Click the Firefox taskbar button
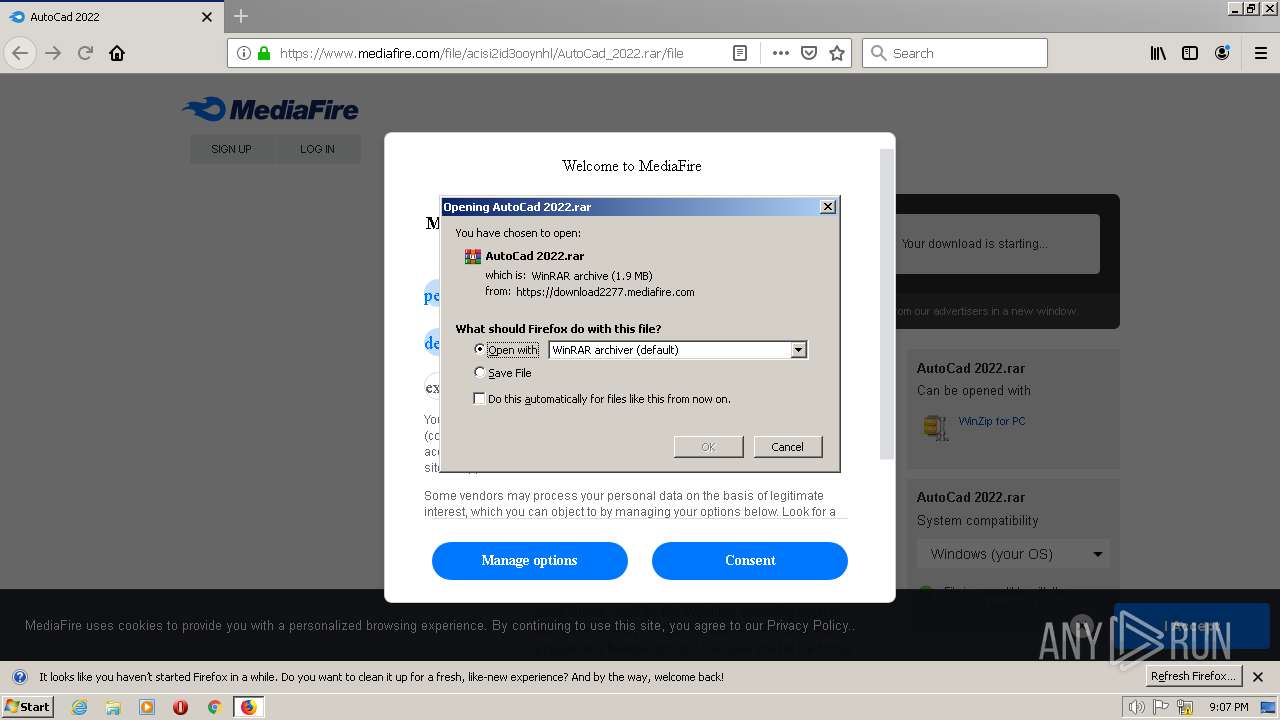1280x720 pixels. pyautogui.click(x=248, y=707)
